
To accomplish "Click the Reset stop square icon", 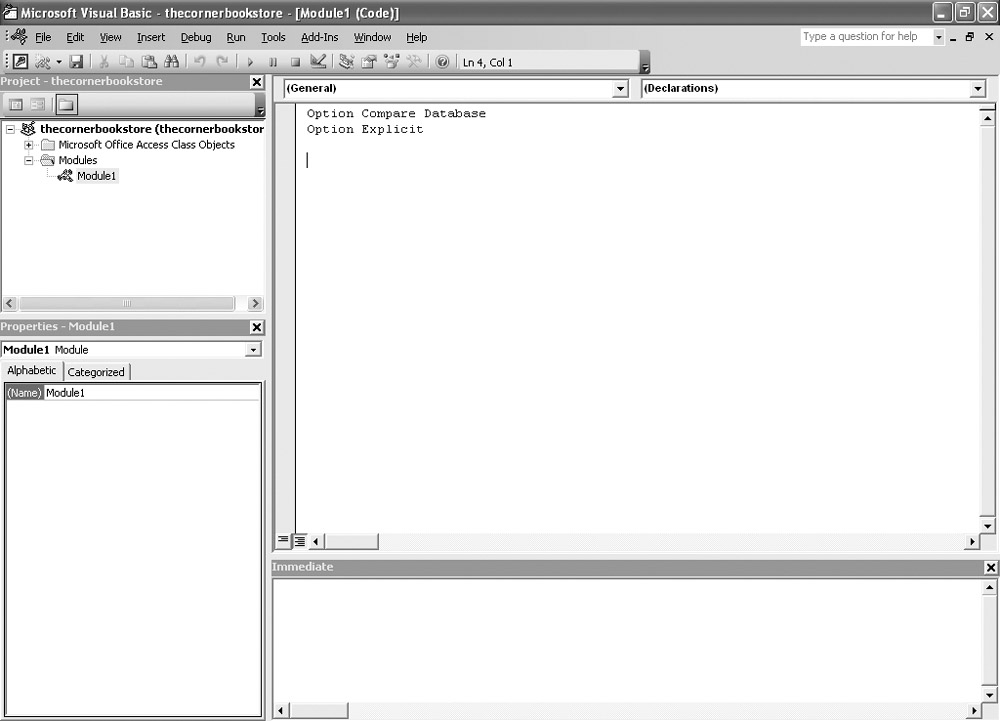I will pyautogui.click(x=295, y=62).
